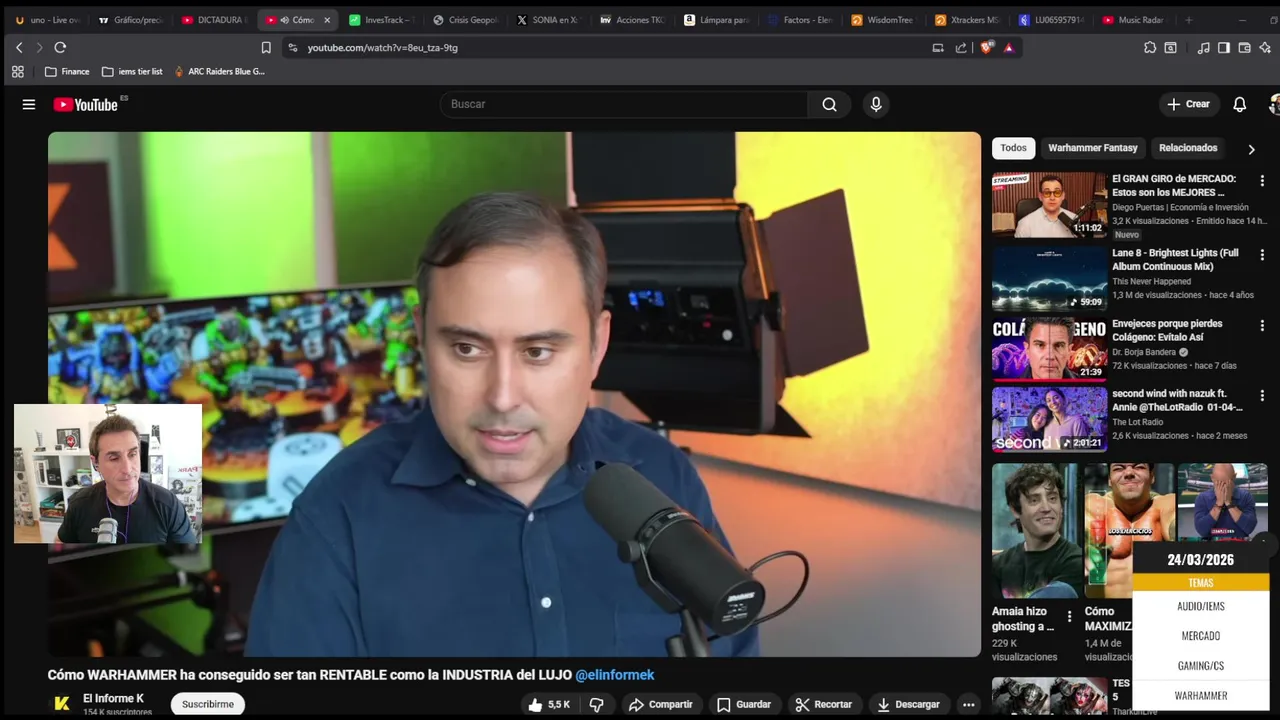
Task: Switch to the DICTADURA tab
Action: [x=214, y=20]
